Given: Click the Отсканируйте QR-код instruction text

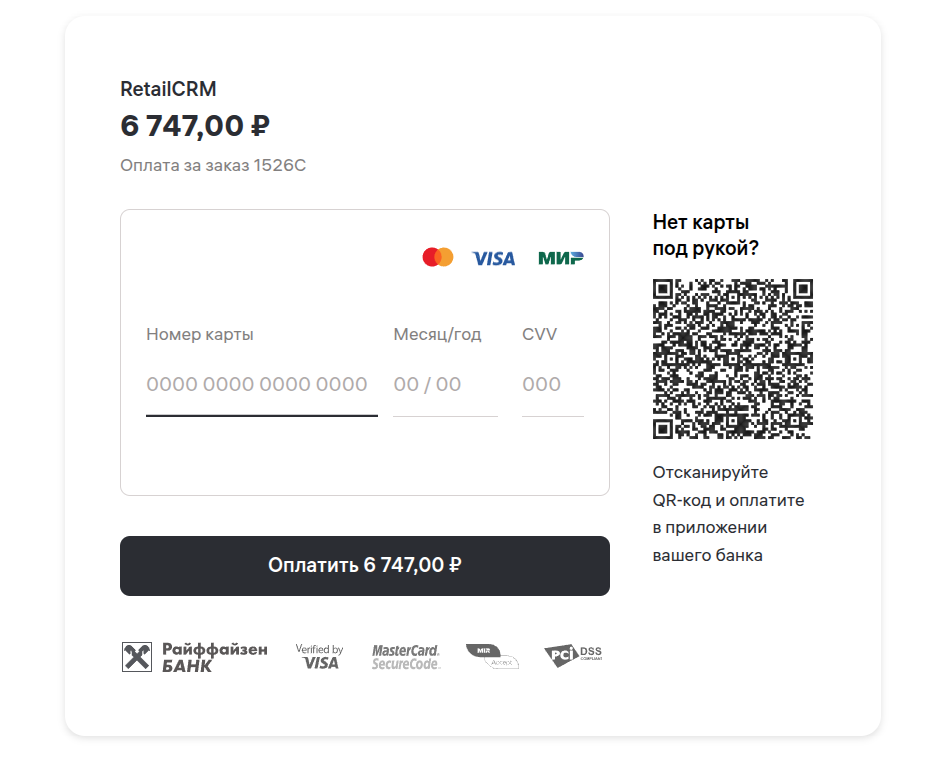Looking at the screenshot, I should point(728,513).
